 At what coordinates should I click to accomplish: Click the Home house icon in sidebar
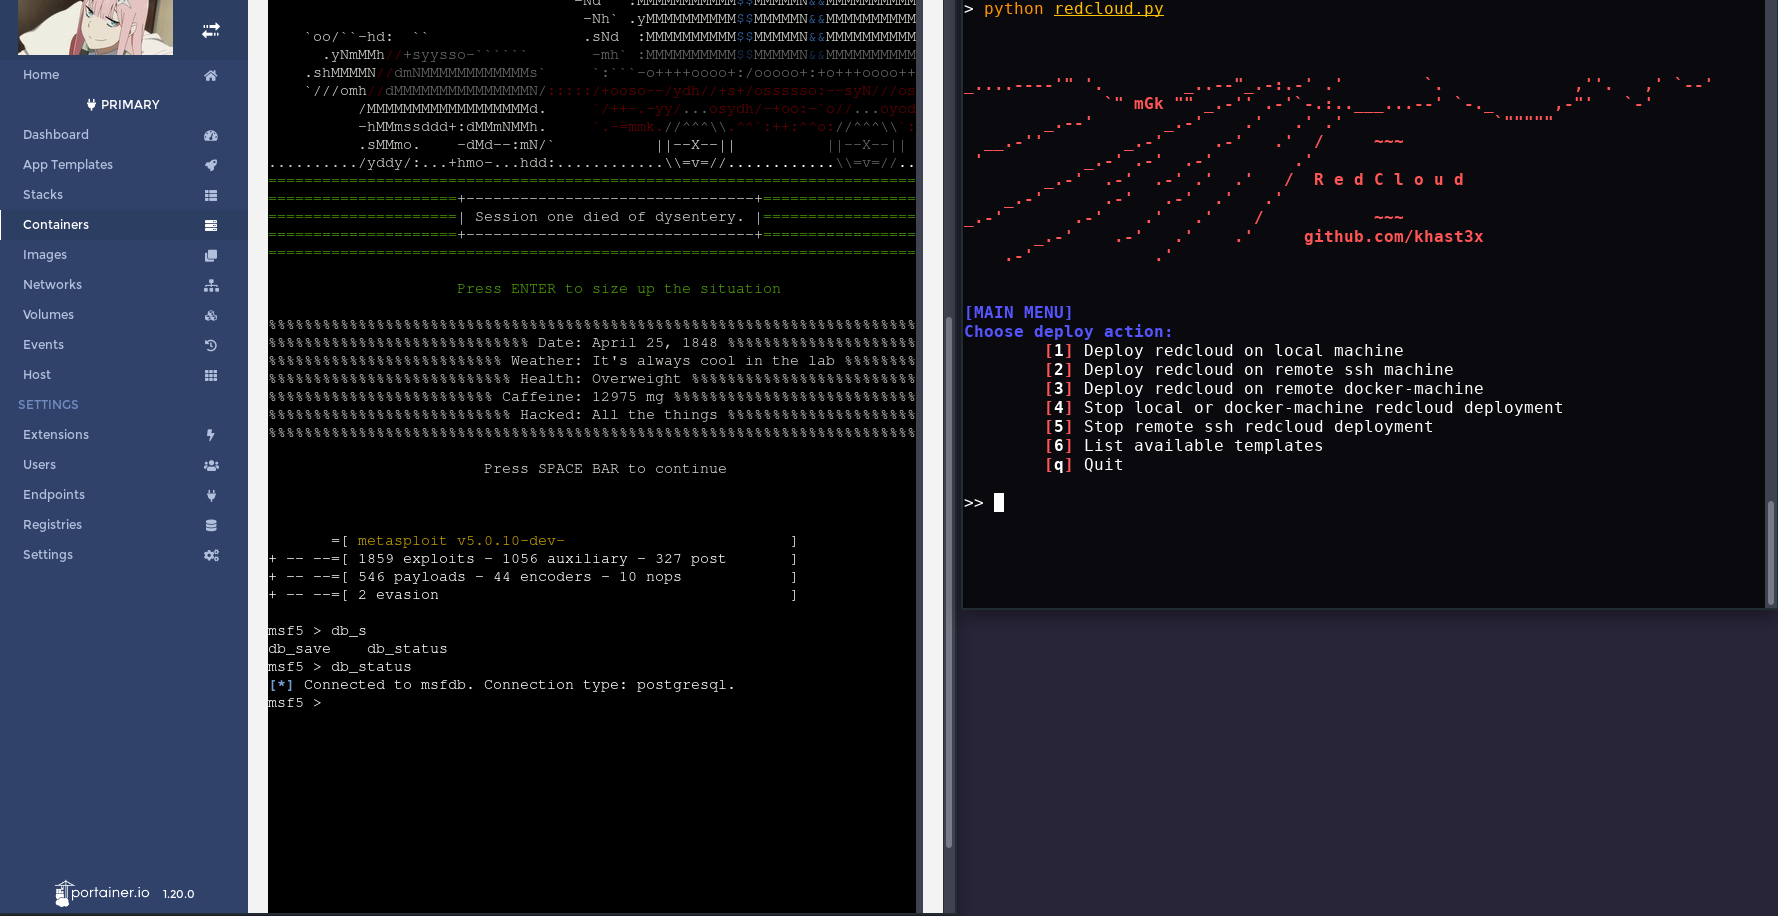click(x=211, y=75)
